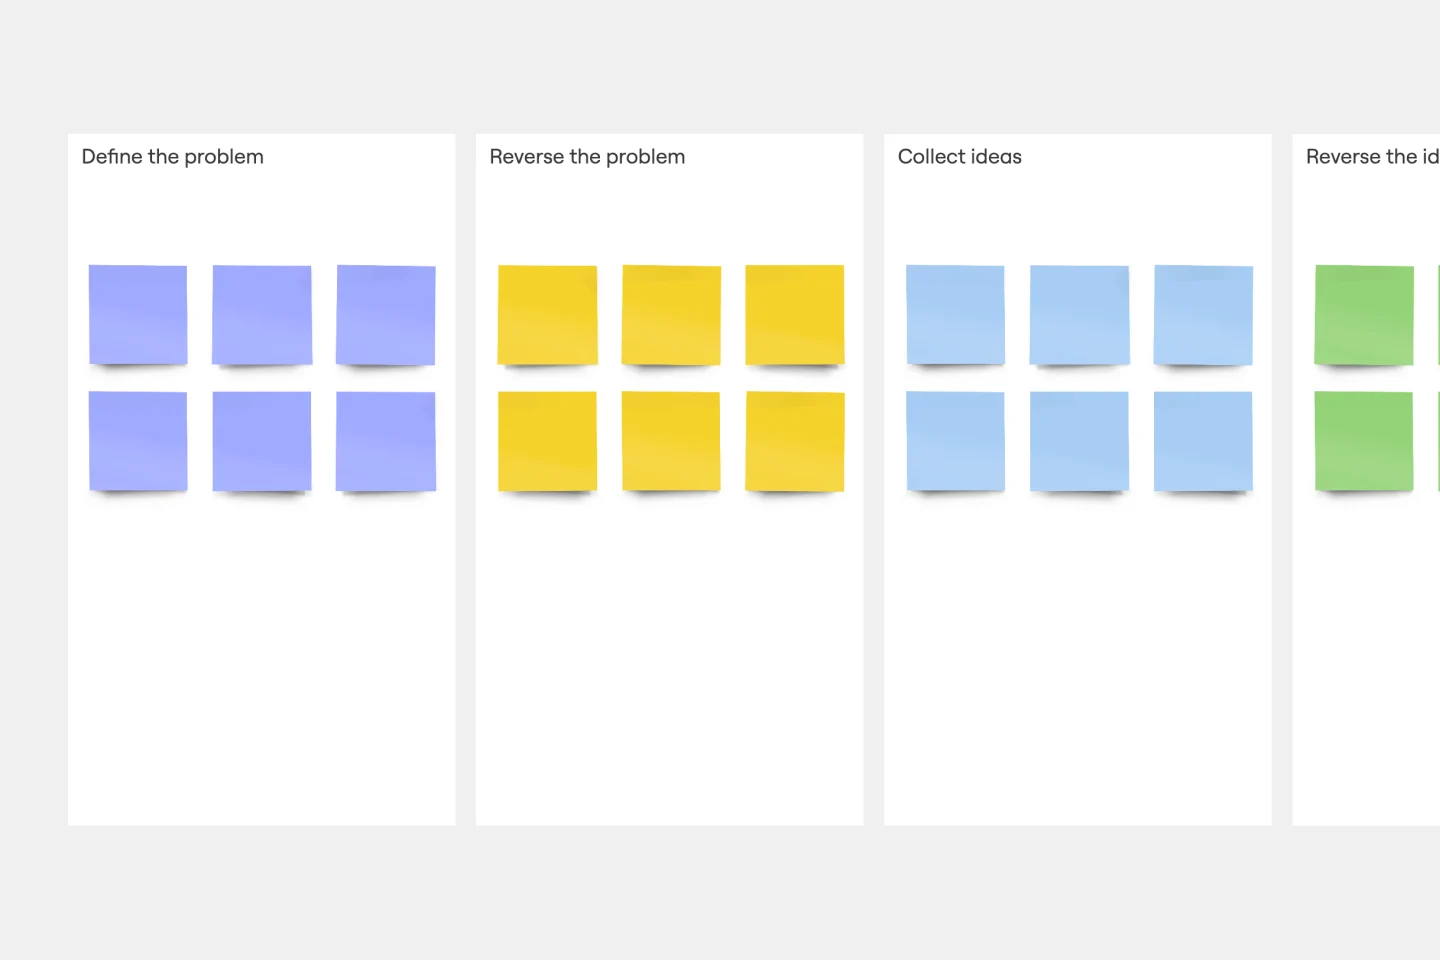Click the partially visible "Reverse the id" title

1371,157
